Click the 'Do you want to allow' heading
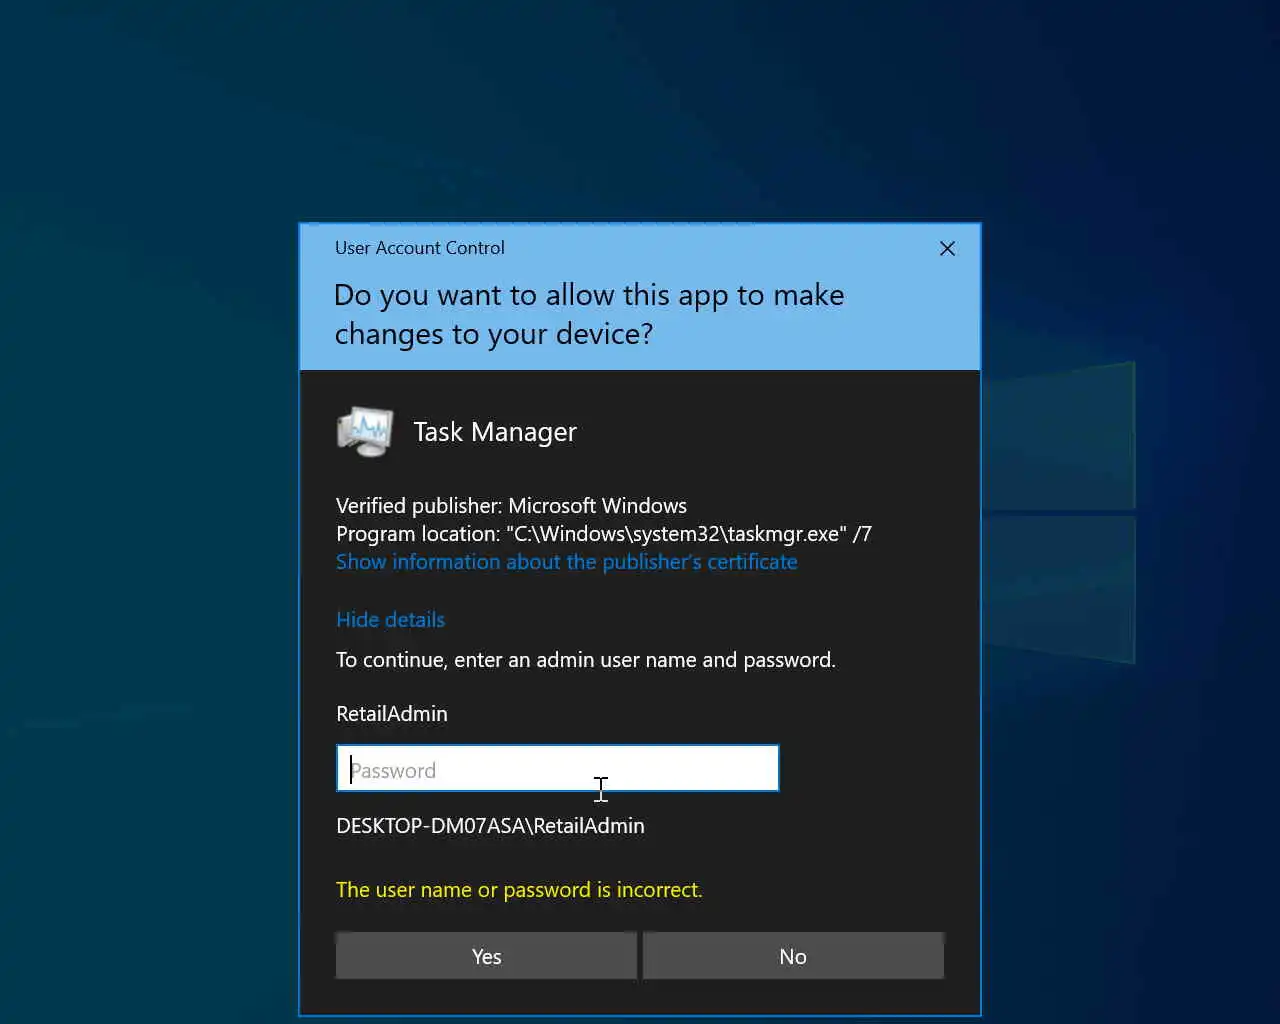Screen dimensions: 1280x1024 point(589,314)
